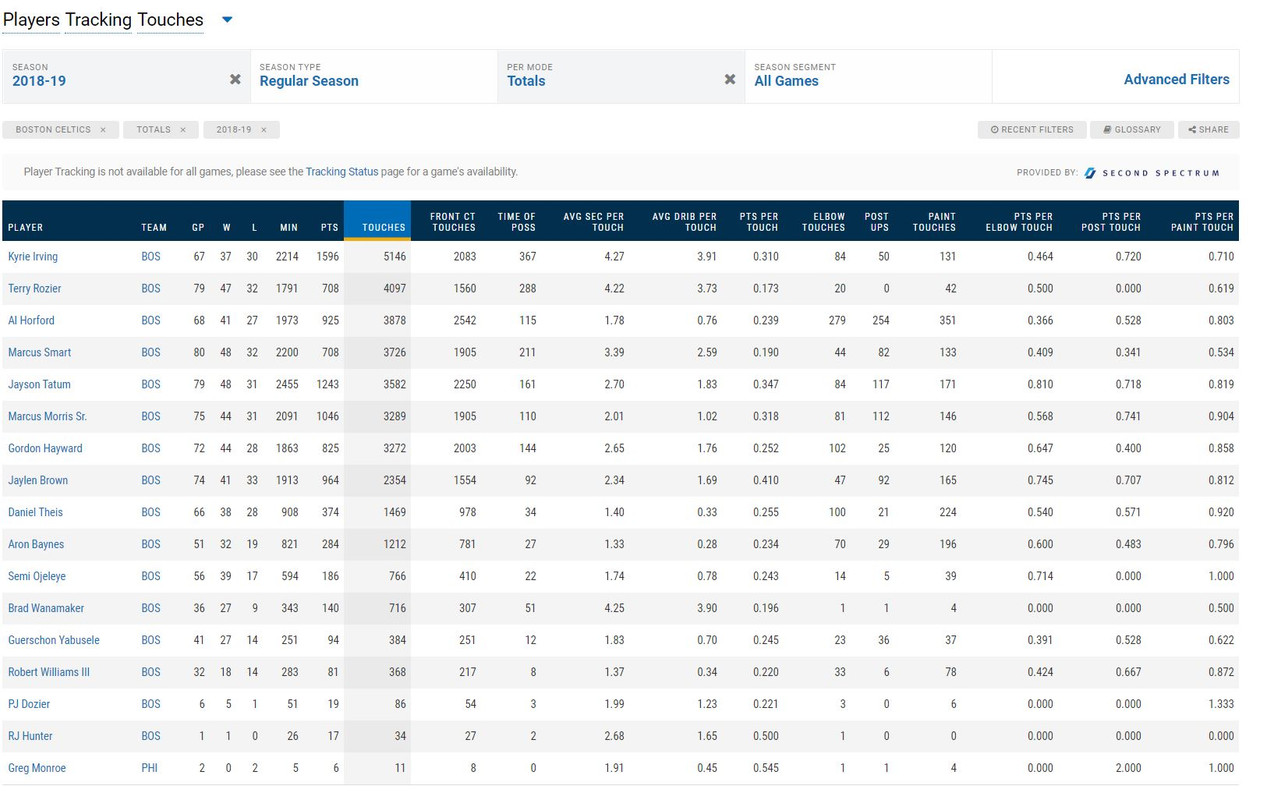Open the Season Segment All Games selector
Screen dimensions: 1274x800
tap(868, 76)
